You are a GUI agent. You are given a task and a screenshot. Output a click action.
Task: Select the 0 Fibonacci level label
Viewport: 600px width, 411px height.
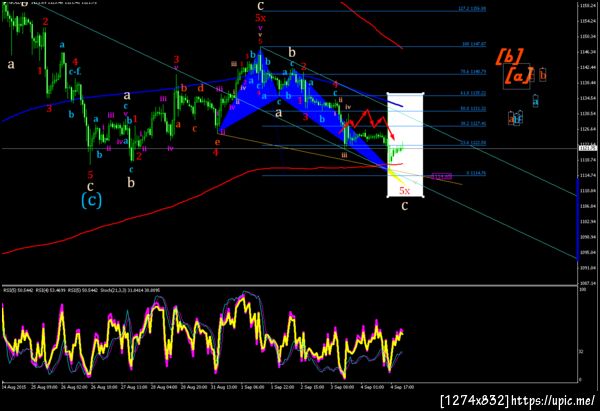point(476,173)
